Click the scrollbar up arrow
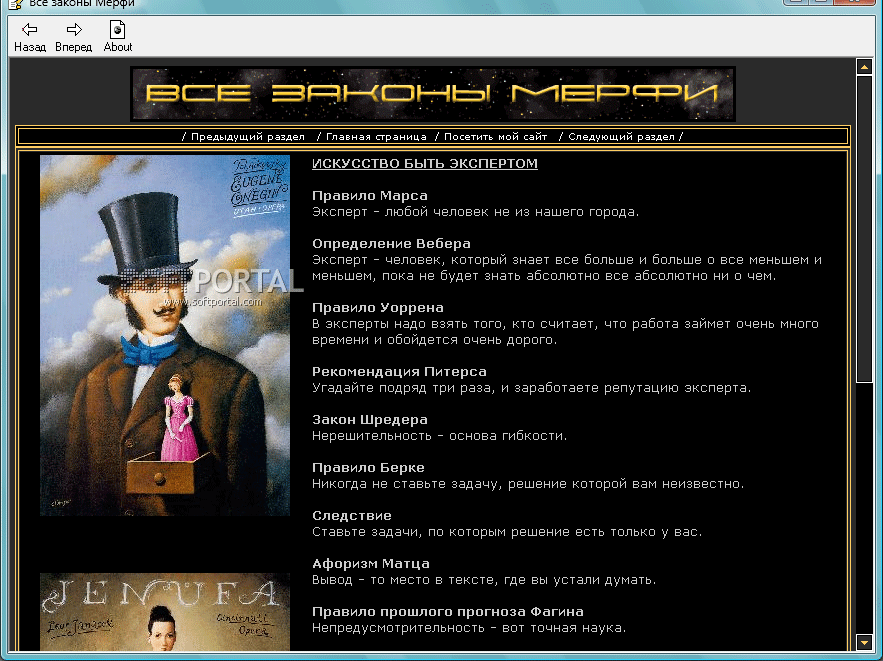This screenshot has width=883, height=661. click(864, 67)
